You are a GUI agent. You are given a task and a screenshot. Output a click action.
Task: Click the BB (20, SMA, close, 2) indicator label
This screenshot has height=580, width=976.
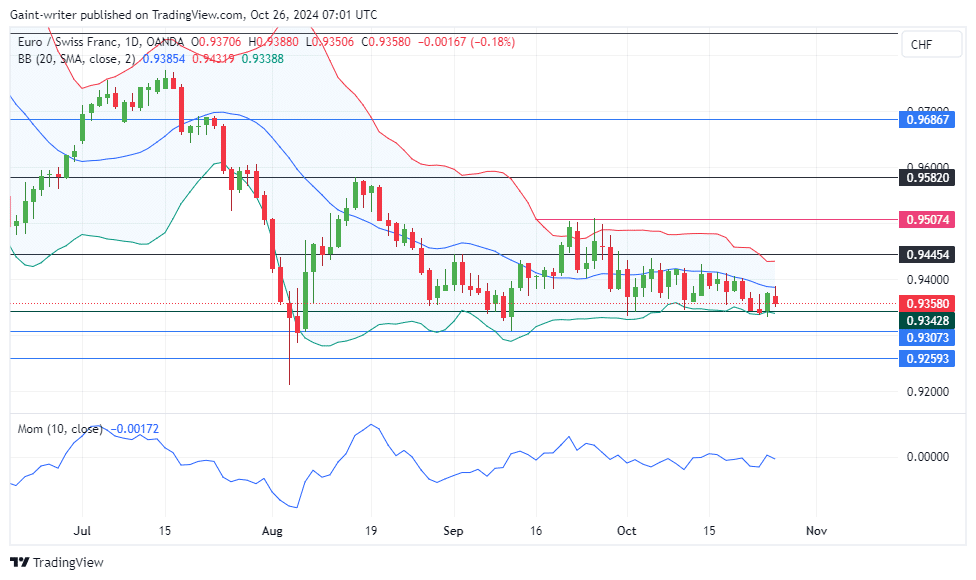(x=77, y=58)
